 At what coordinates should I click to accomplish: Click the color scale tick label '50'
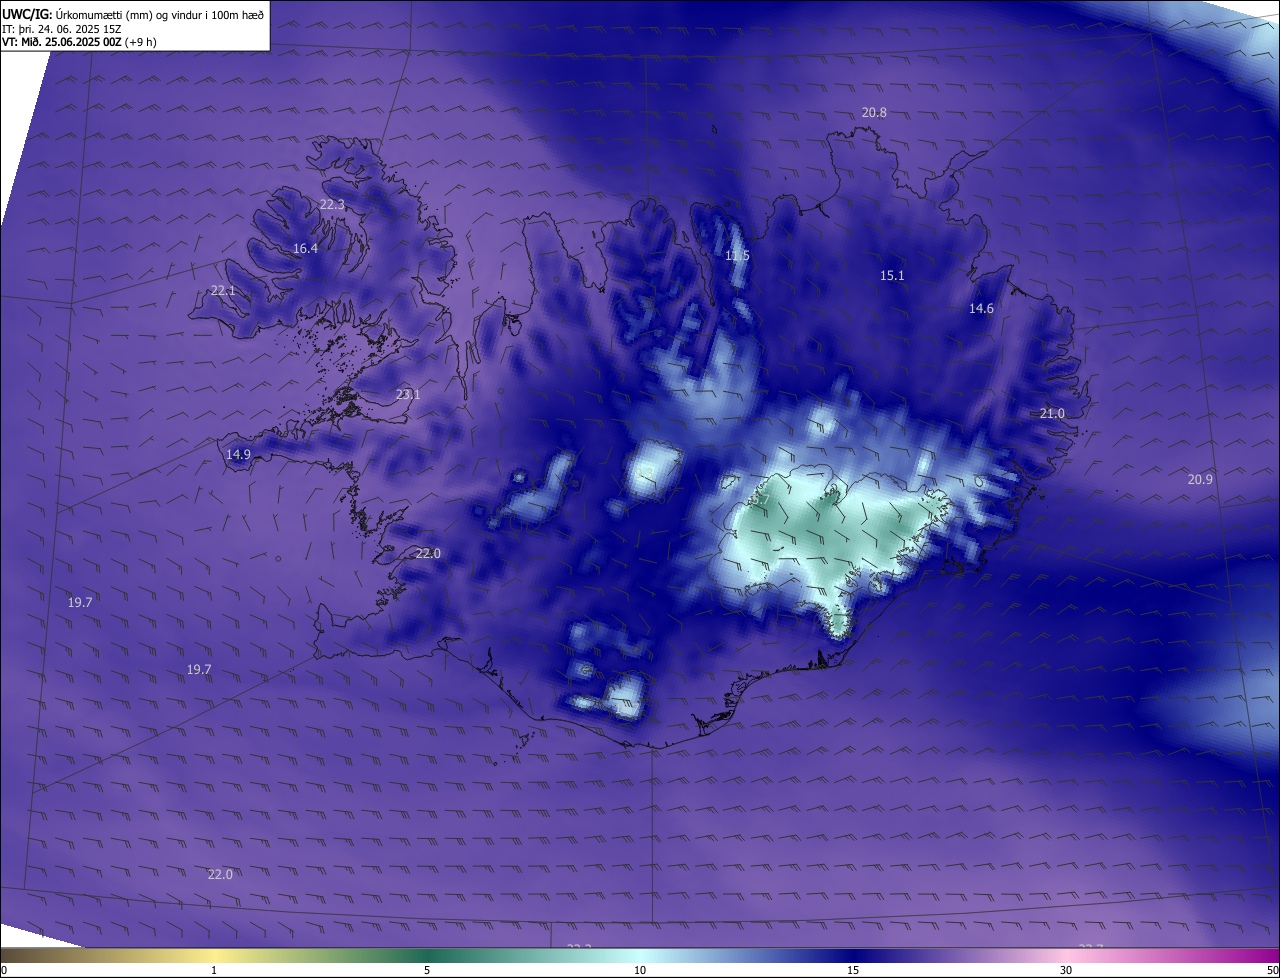pos(1272,970)
